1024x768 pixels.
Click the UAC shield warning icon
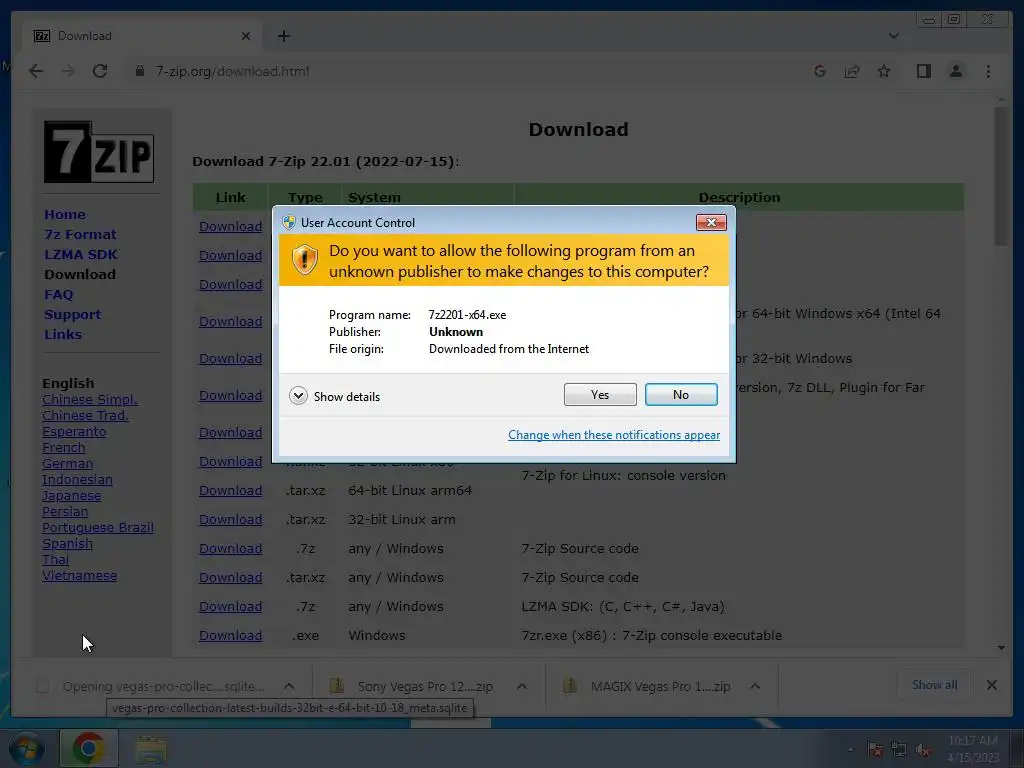(304, 260)
